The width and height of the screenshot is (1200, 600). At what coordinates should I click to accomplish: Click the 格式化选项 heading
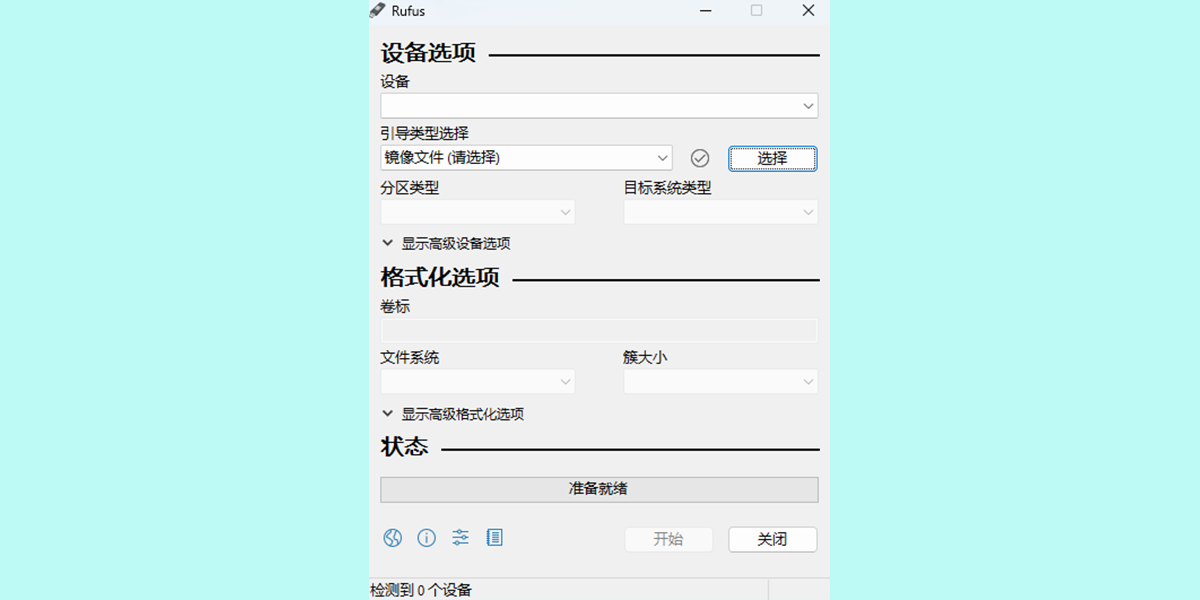(x=440, y=278)
